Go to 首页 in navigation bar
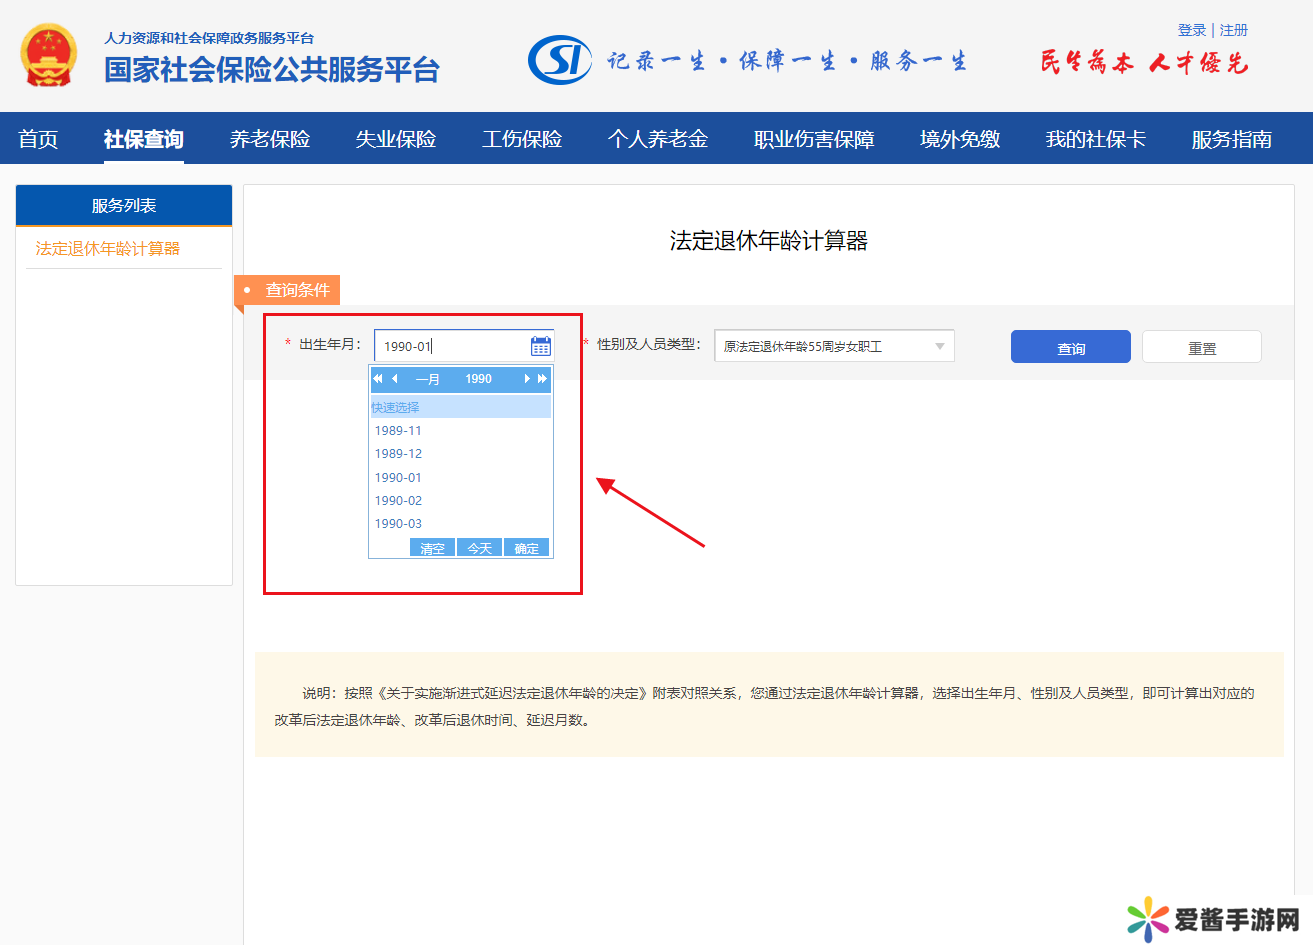The height and width of the screenshot is (945, 1313). click(x=38, y=139)
